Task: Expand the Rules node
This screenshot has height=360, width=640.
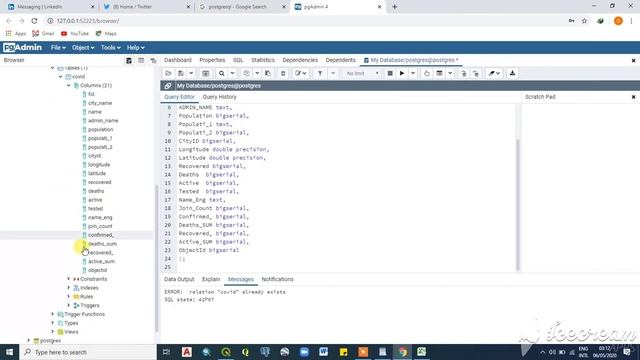Action: tap(69, 297)
